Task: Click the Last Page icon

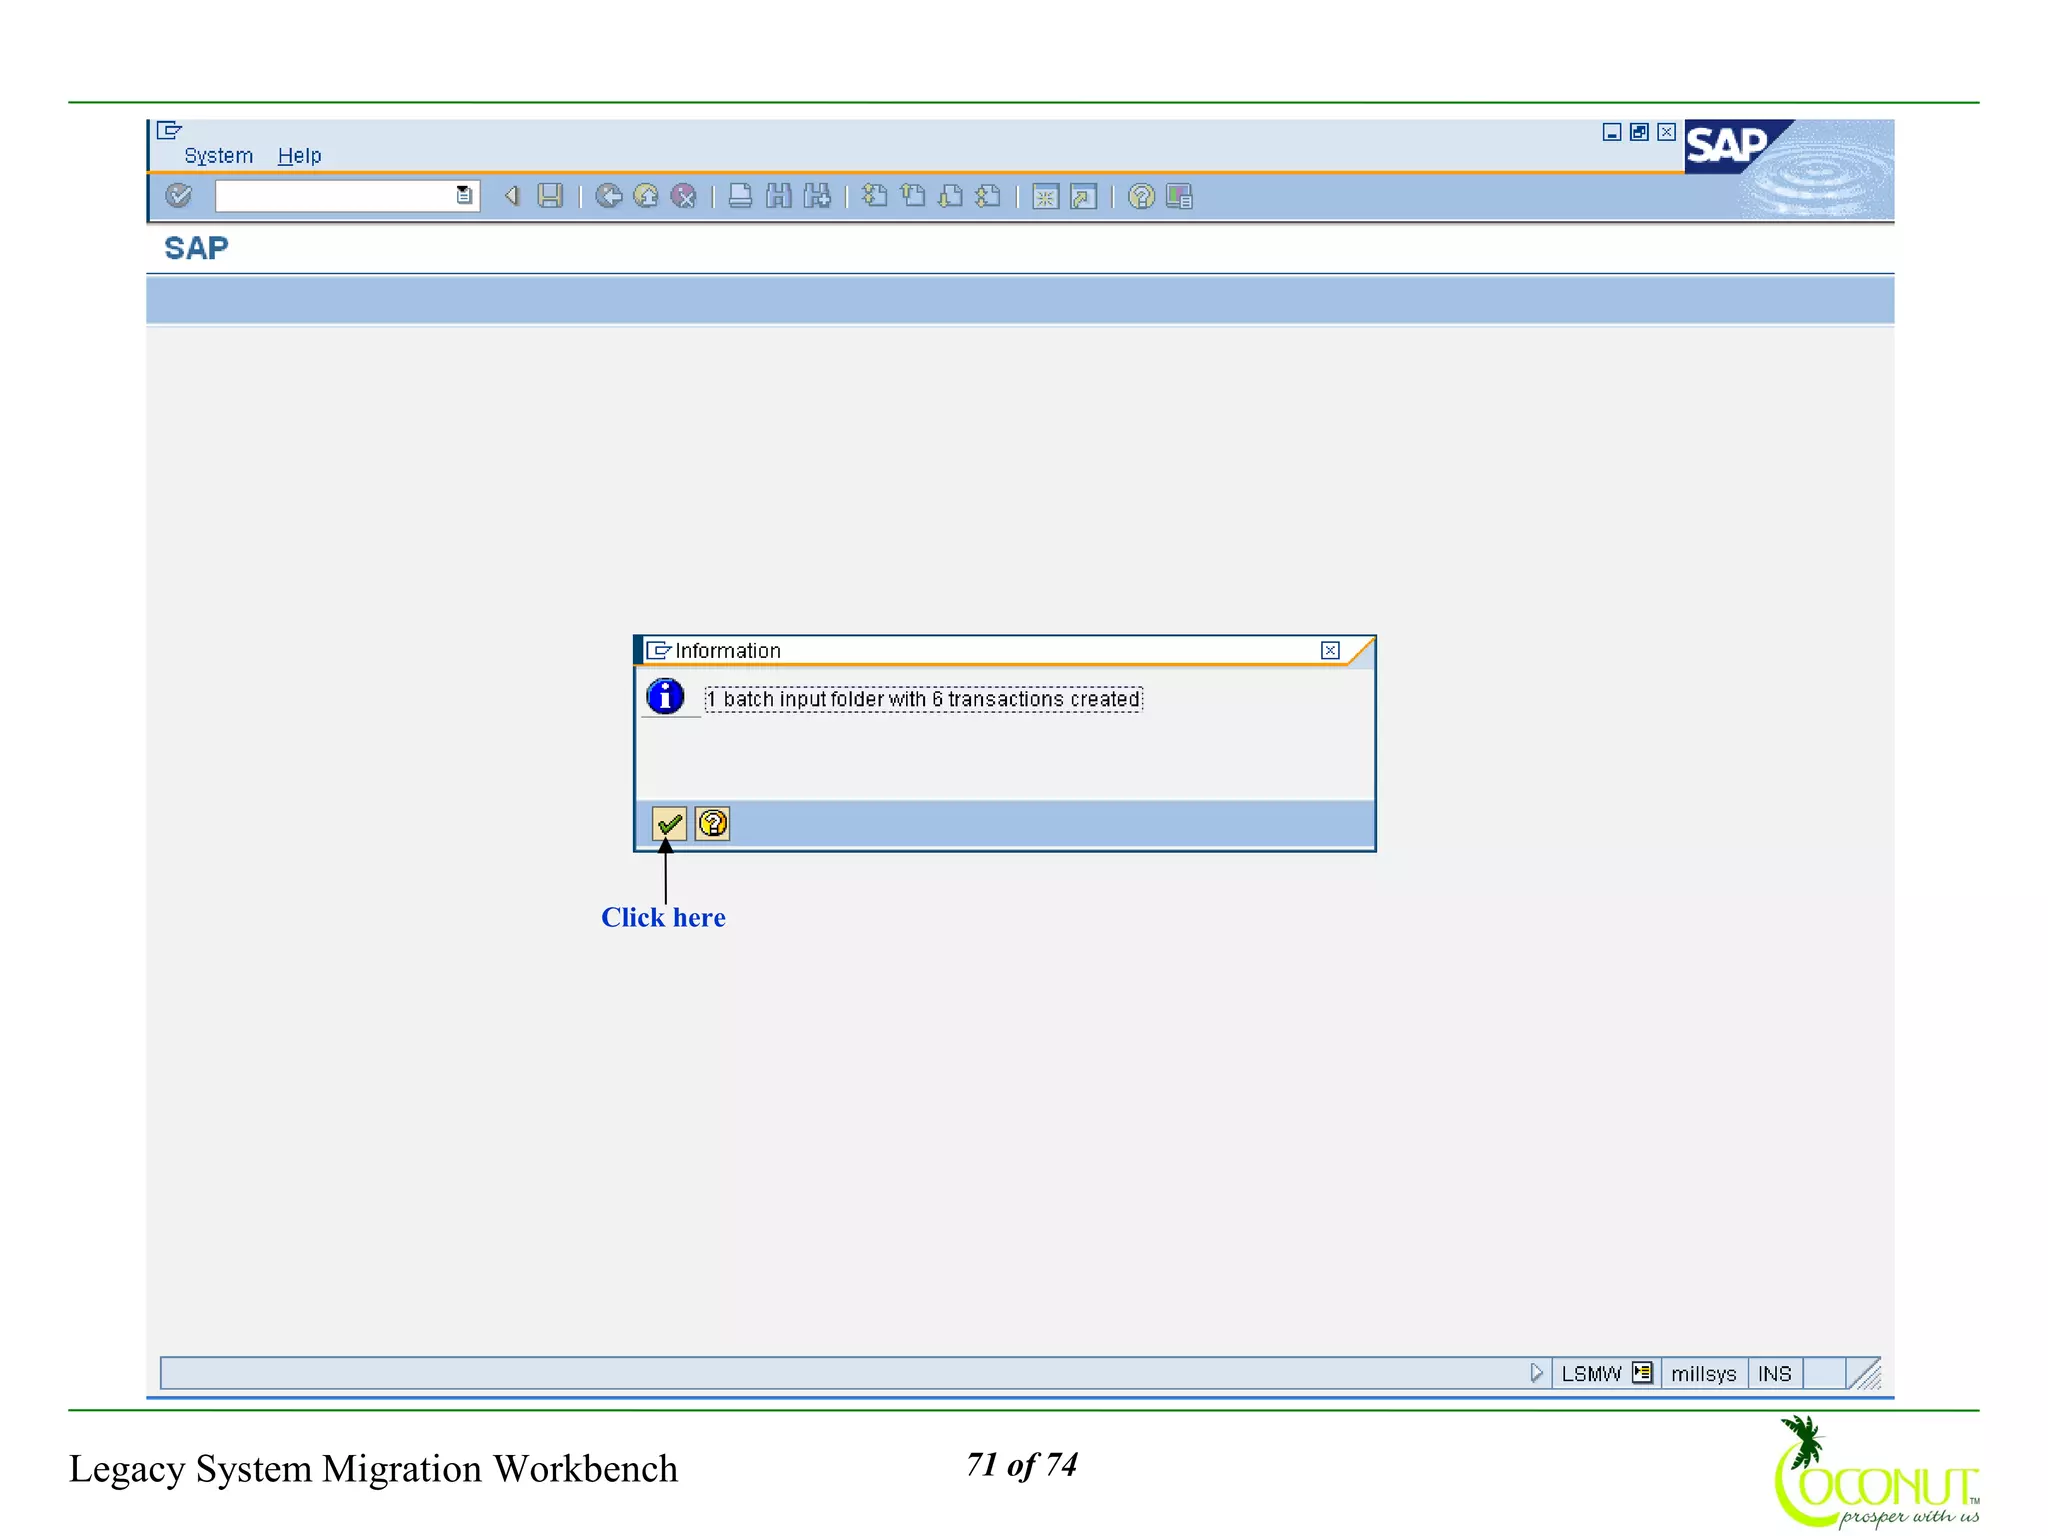Action: click(988, 196)
